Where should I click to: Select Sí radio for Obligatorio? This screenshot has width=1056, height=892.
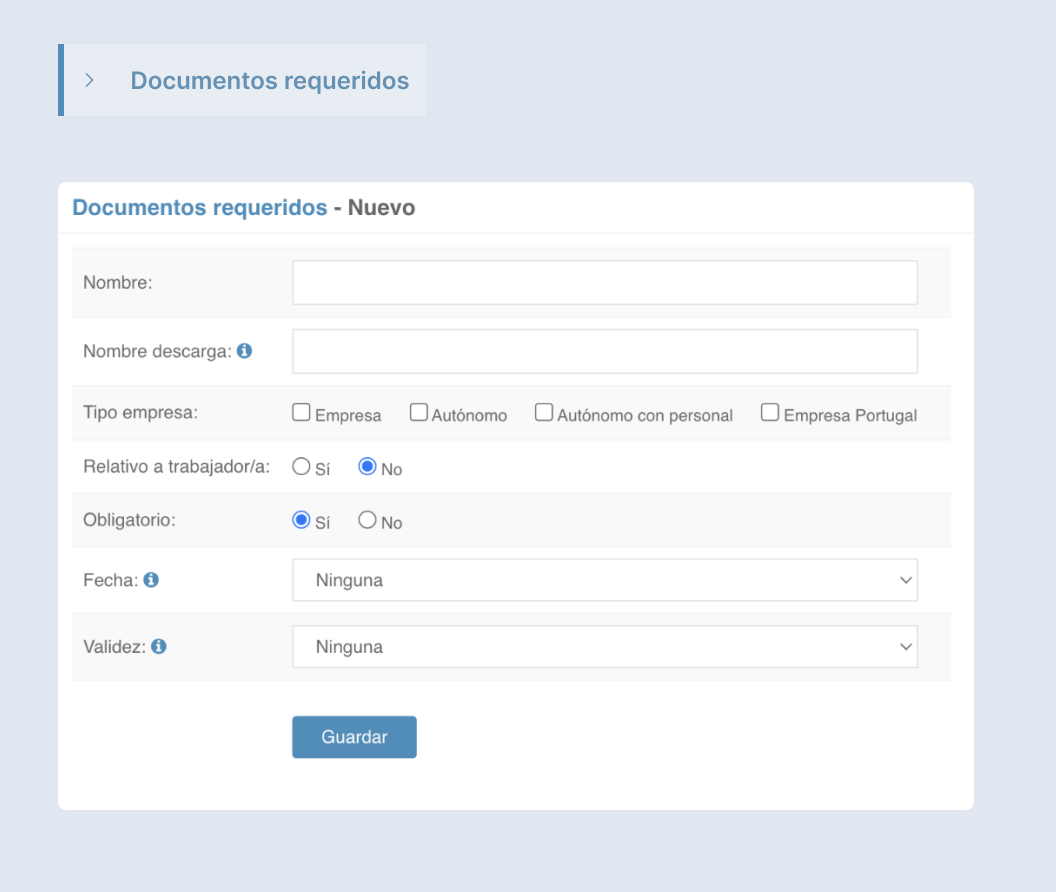(x=301, y=520)
